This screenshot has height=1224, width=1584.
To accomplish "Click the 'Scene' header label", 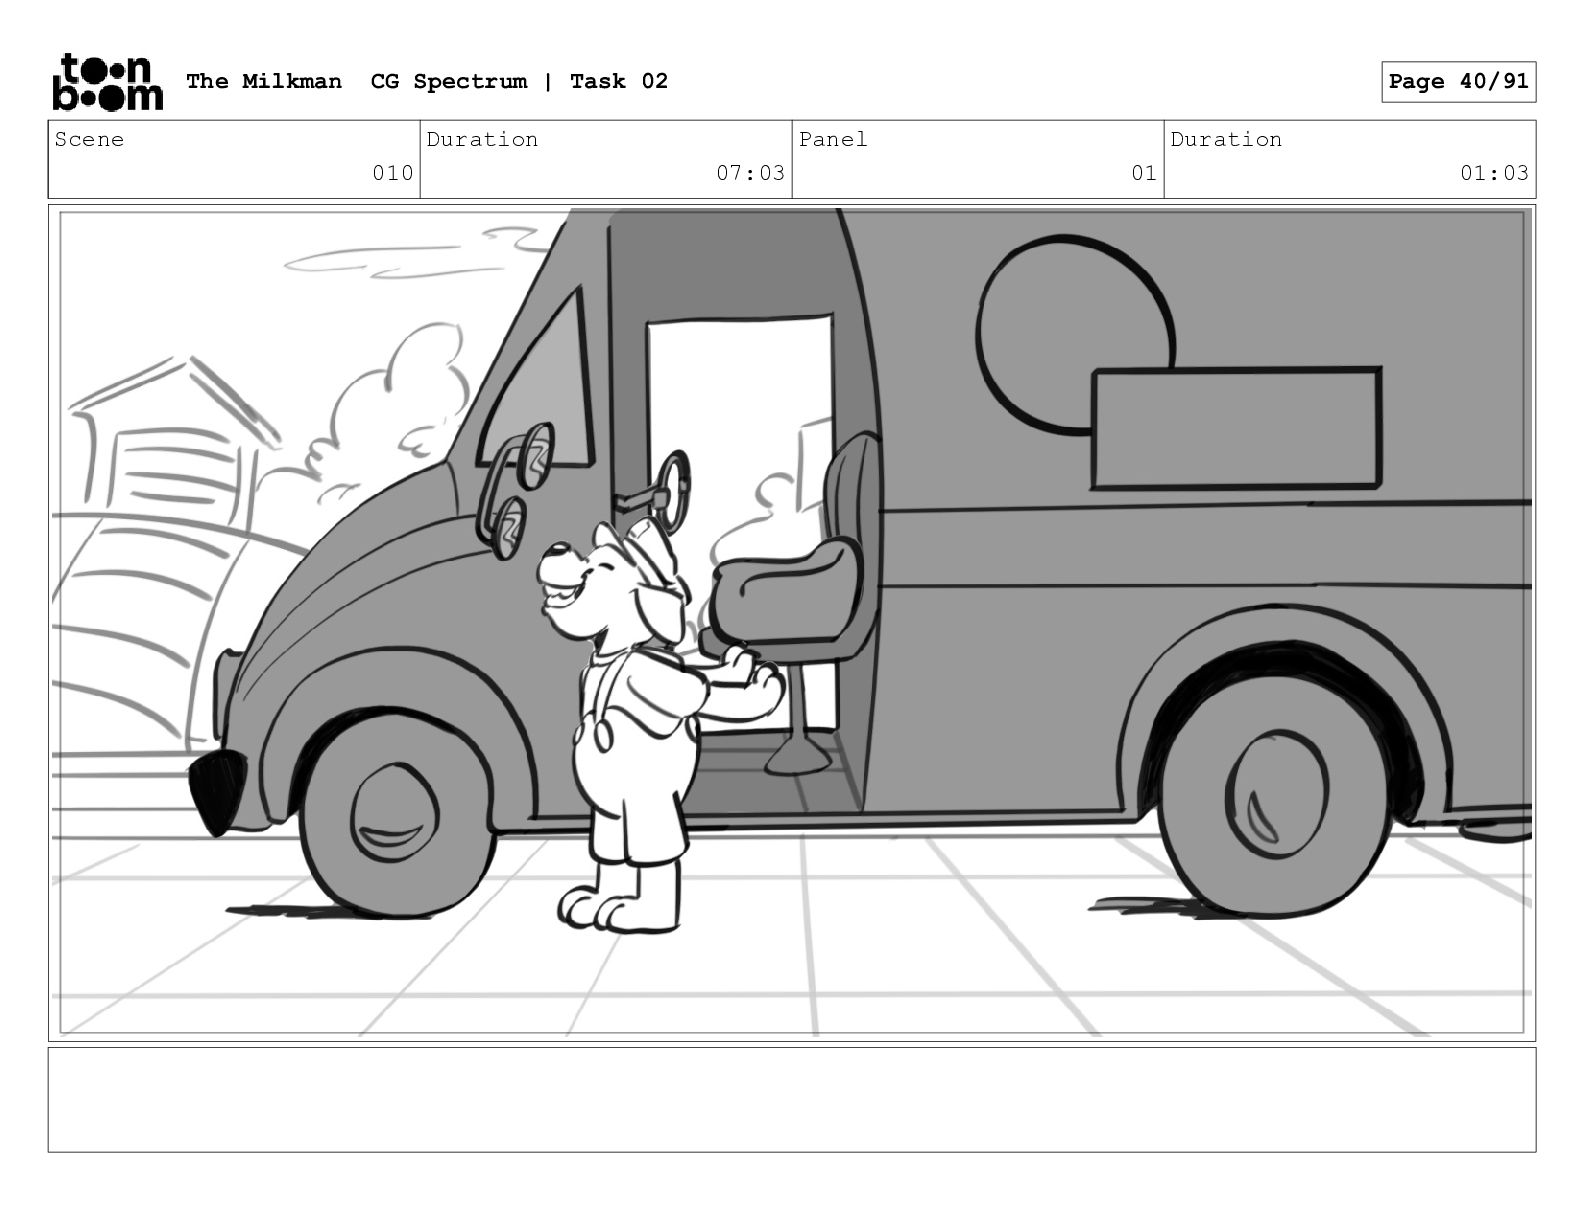I will pos(89,139).
